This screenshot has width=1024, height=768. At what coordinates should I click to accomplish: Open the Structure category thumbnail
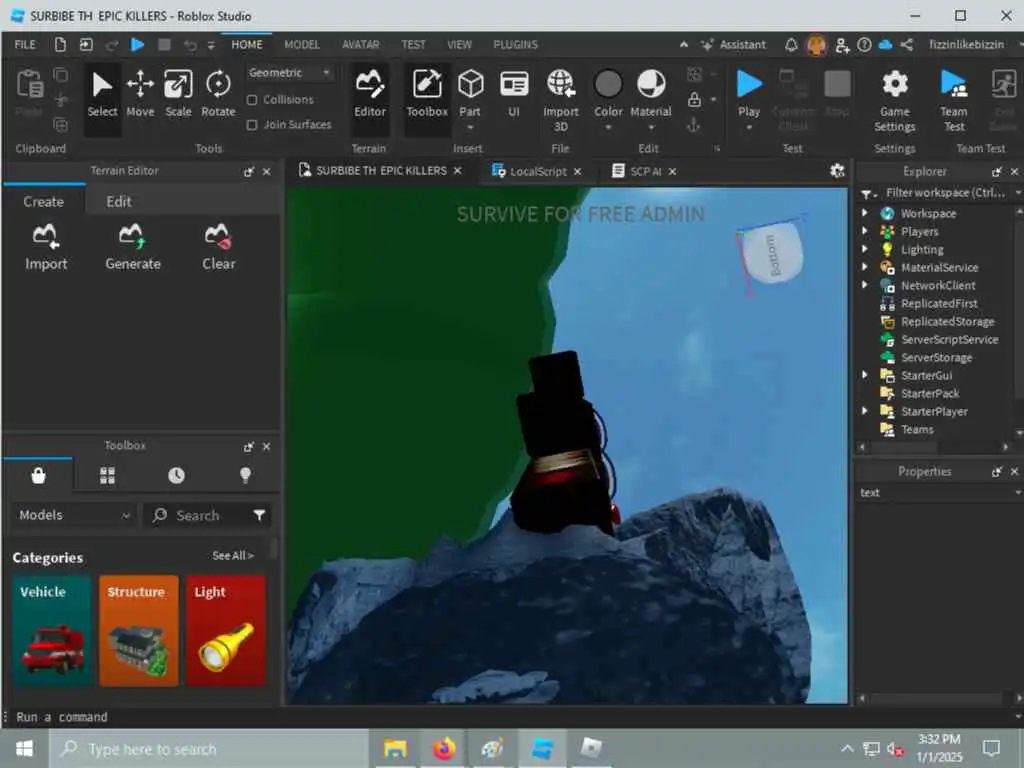138,631
